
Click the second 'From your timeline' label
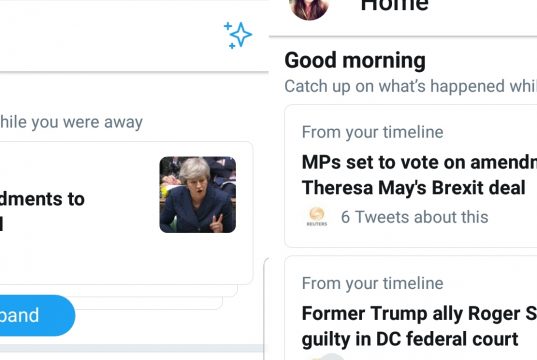373,284
